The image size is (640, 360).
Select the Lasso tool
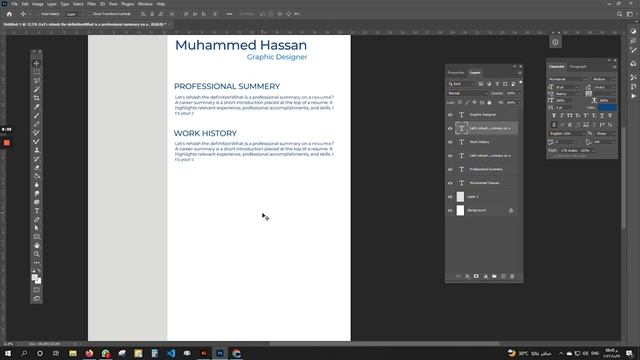(x=37, y=80)
